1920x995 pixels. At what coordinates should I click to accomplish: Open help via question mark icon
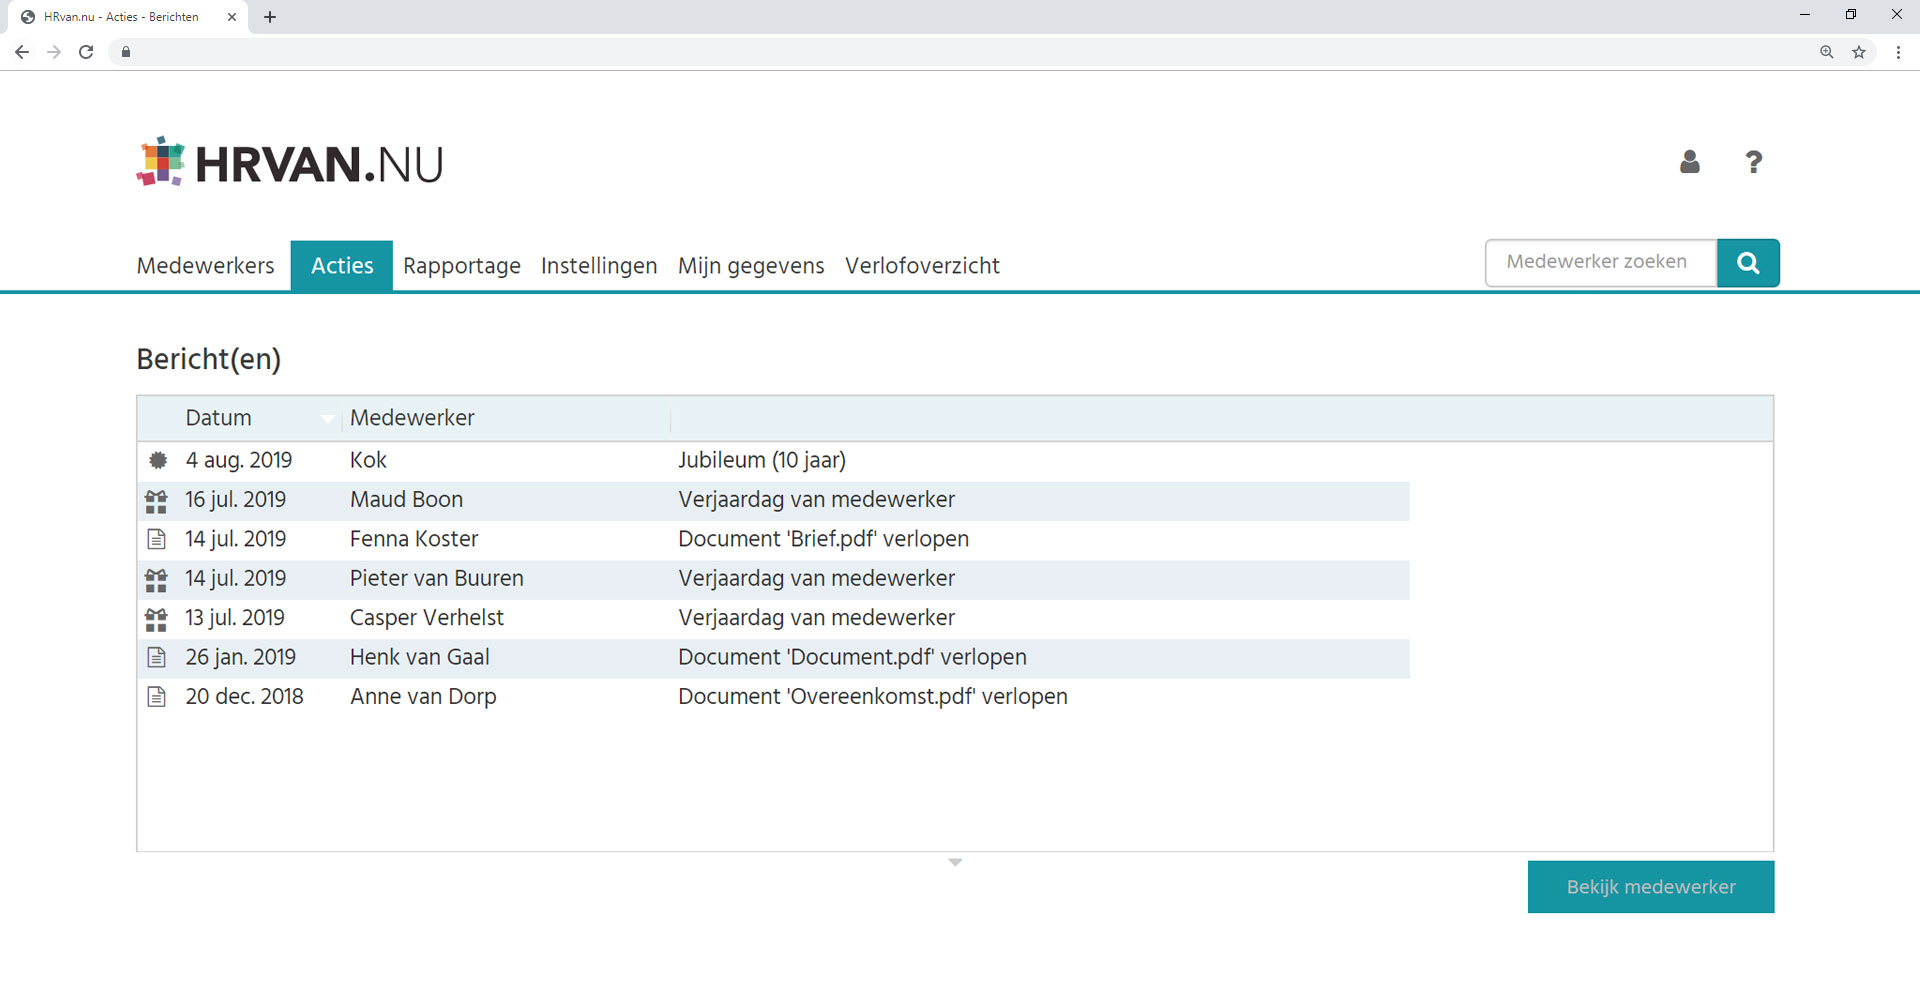tap(1753, 162)
